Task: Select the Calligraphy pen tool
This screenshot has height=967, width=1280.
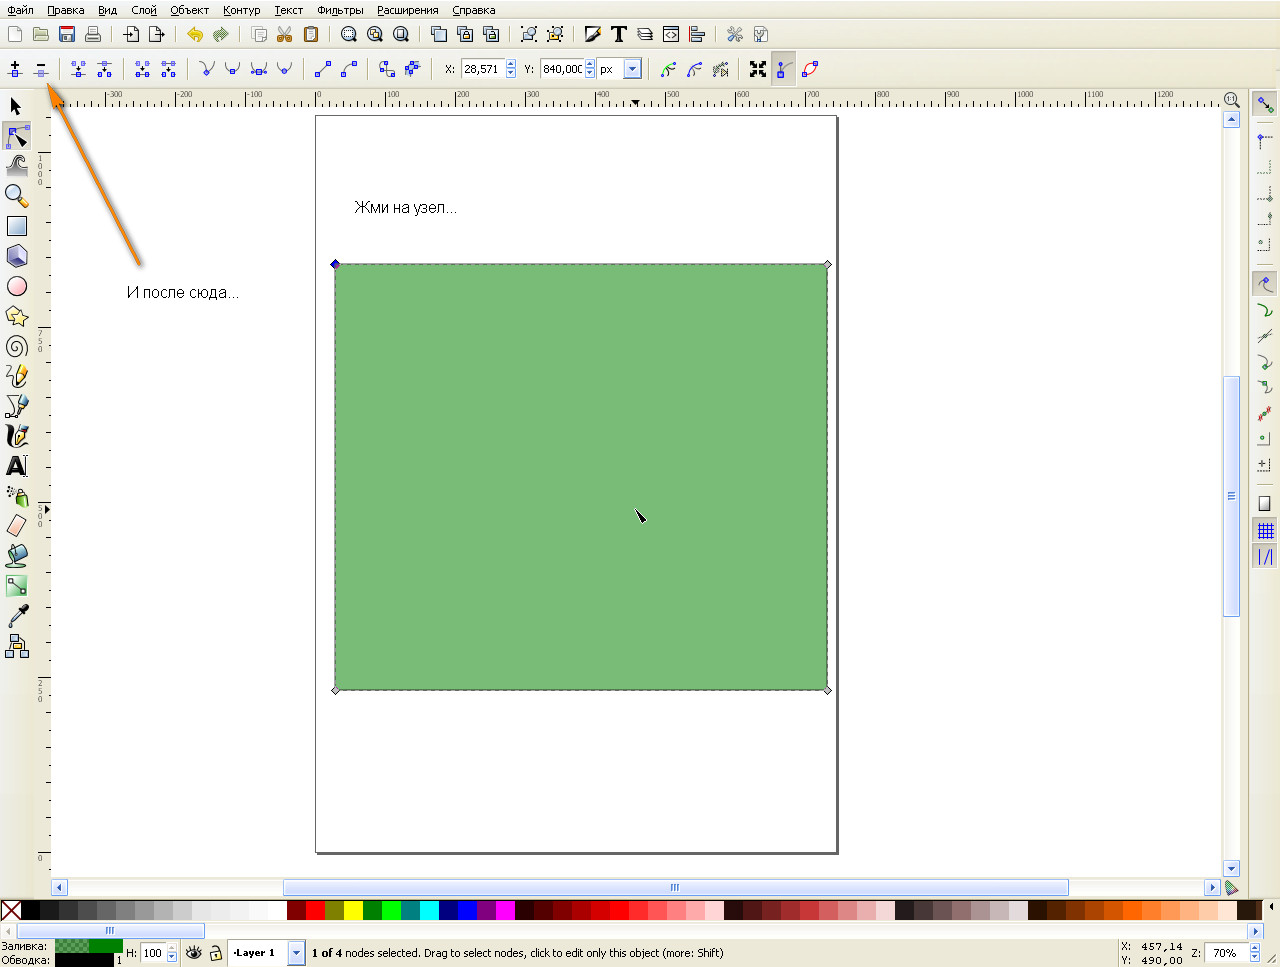Action: tap(17, 436)
